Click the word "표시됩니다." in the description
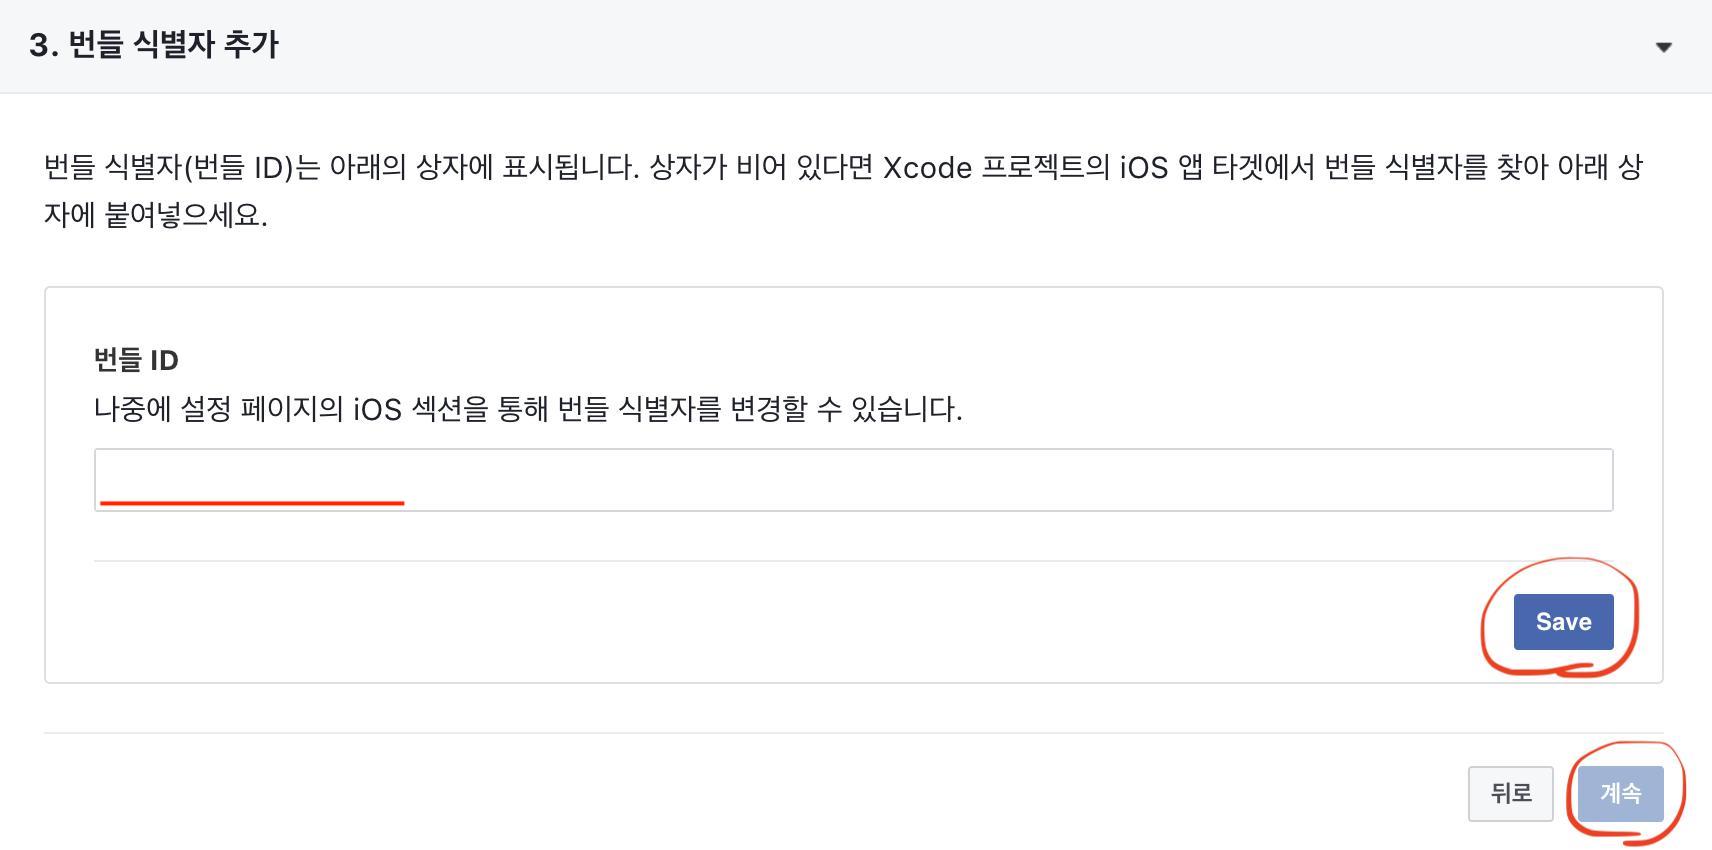This screenshot has height=850, width=1712. click(570, 167)
